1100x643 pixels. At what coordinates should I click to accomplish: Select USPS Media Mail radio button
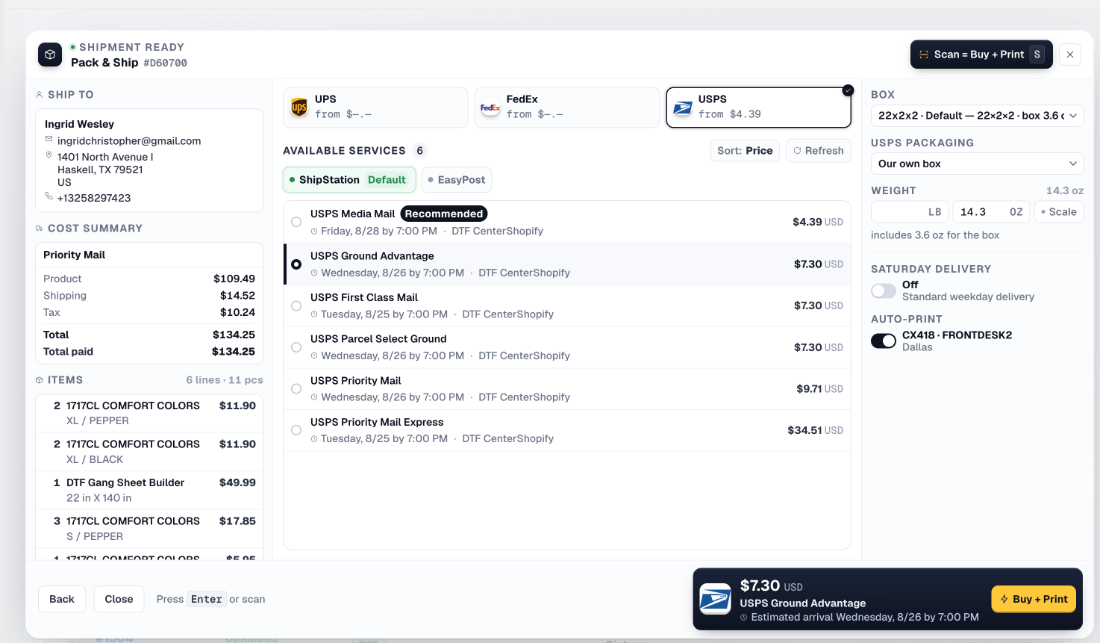[296, 222]
